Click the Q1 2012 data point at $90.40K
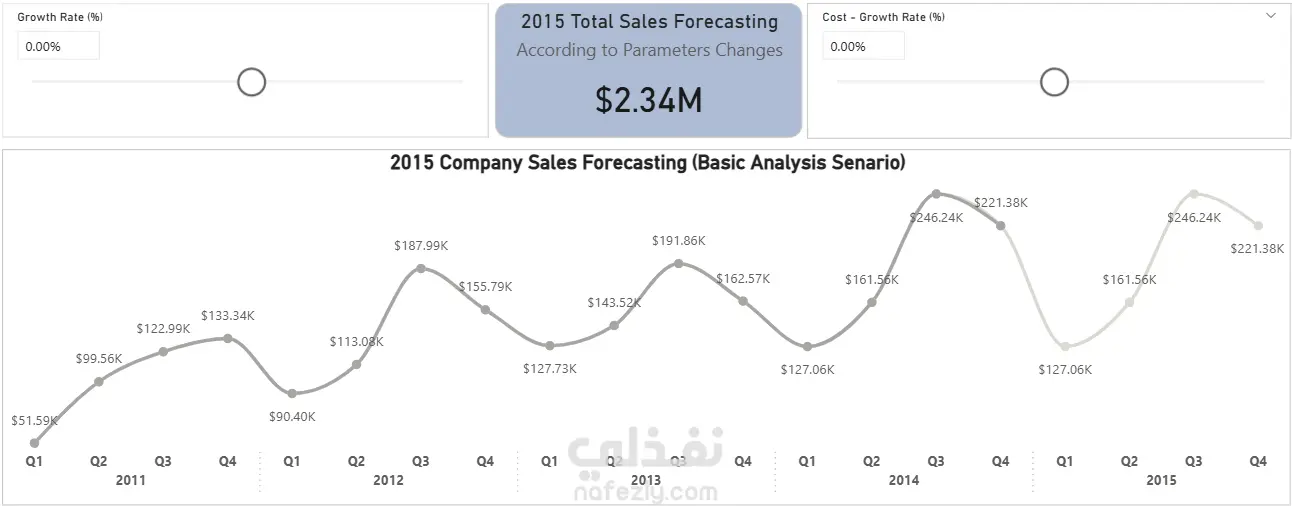 pyautogui.click(x=292, y=393)
